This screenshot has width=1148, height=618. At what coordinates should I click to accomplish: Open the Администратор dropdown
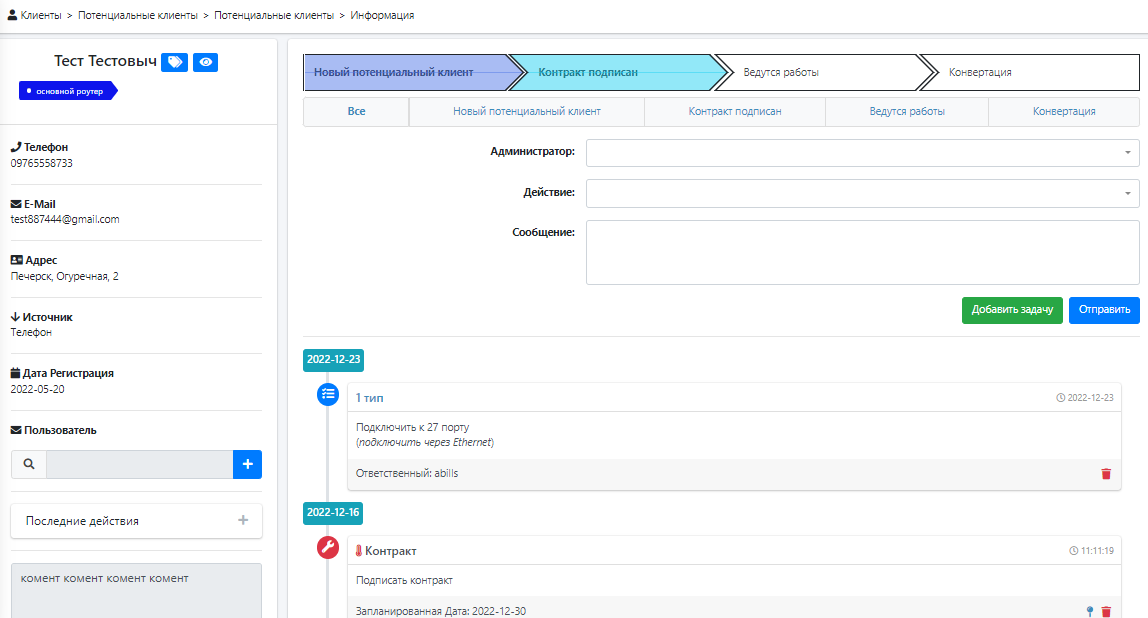tap(862, 152)
